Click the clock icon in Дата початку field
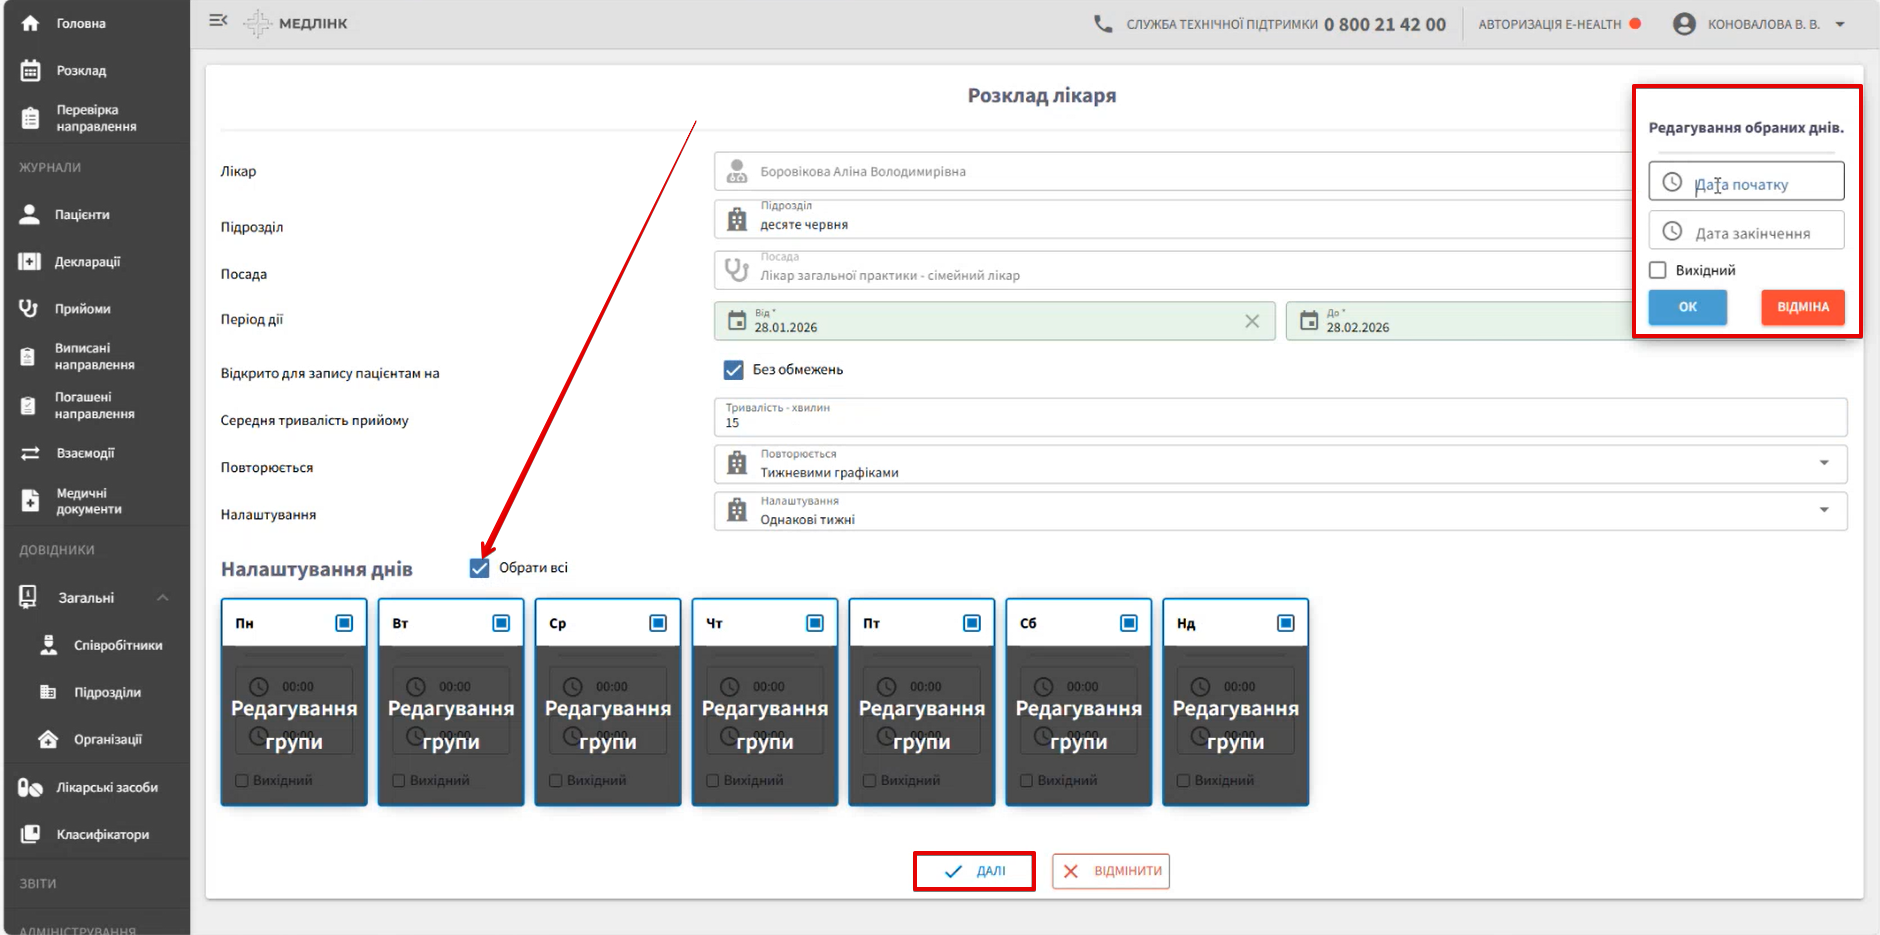Viewport: 1880px width, 935px height. click(1672, 183)
